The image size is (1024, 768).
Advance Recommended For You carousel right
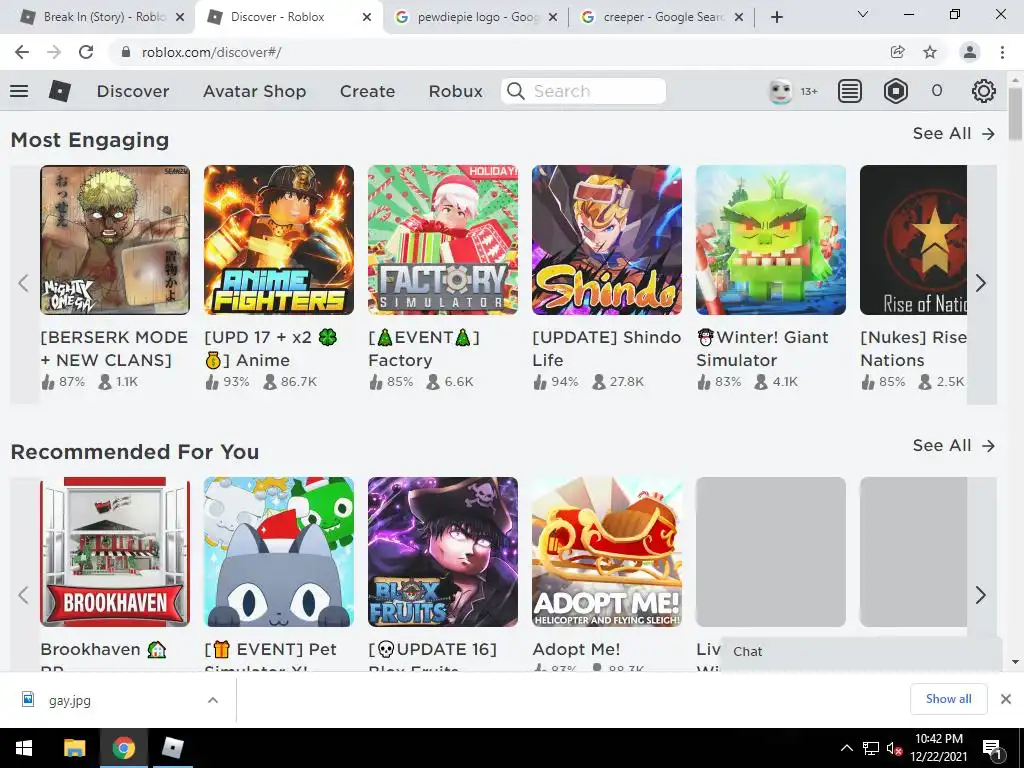coord(981,595)
